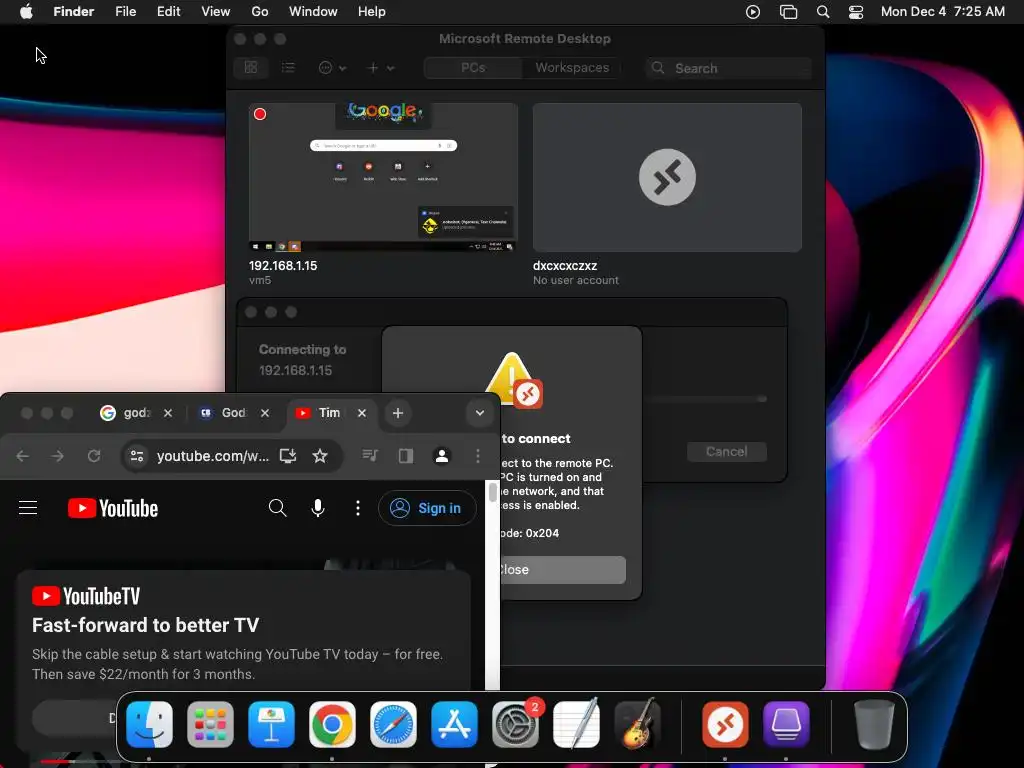This screenshot has width=1024, height=768.
Task: Open YouTube search
Action: point(278,508)
